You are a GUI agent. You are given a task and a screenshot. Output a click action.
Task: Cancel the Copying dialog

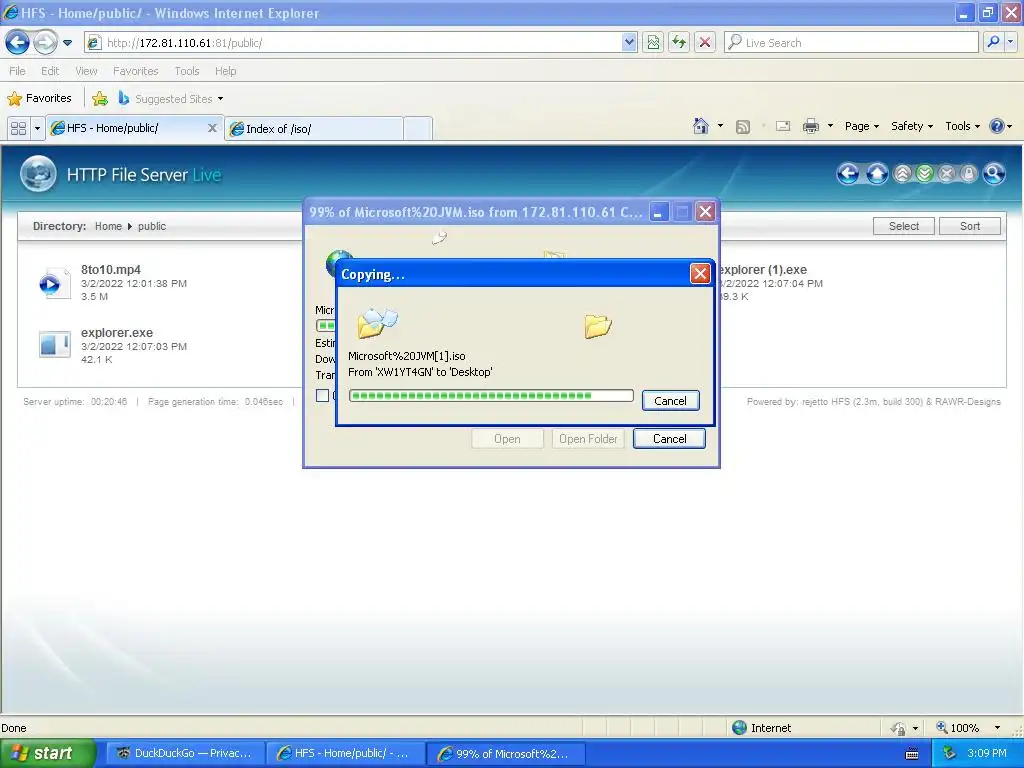(671, 400)
